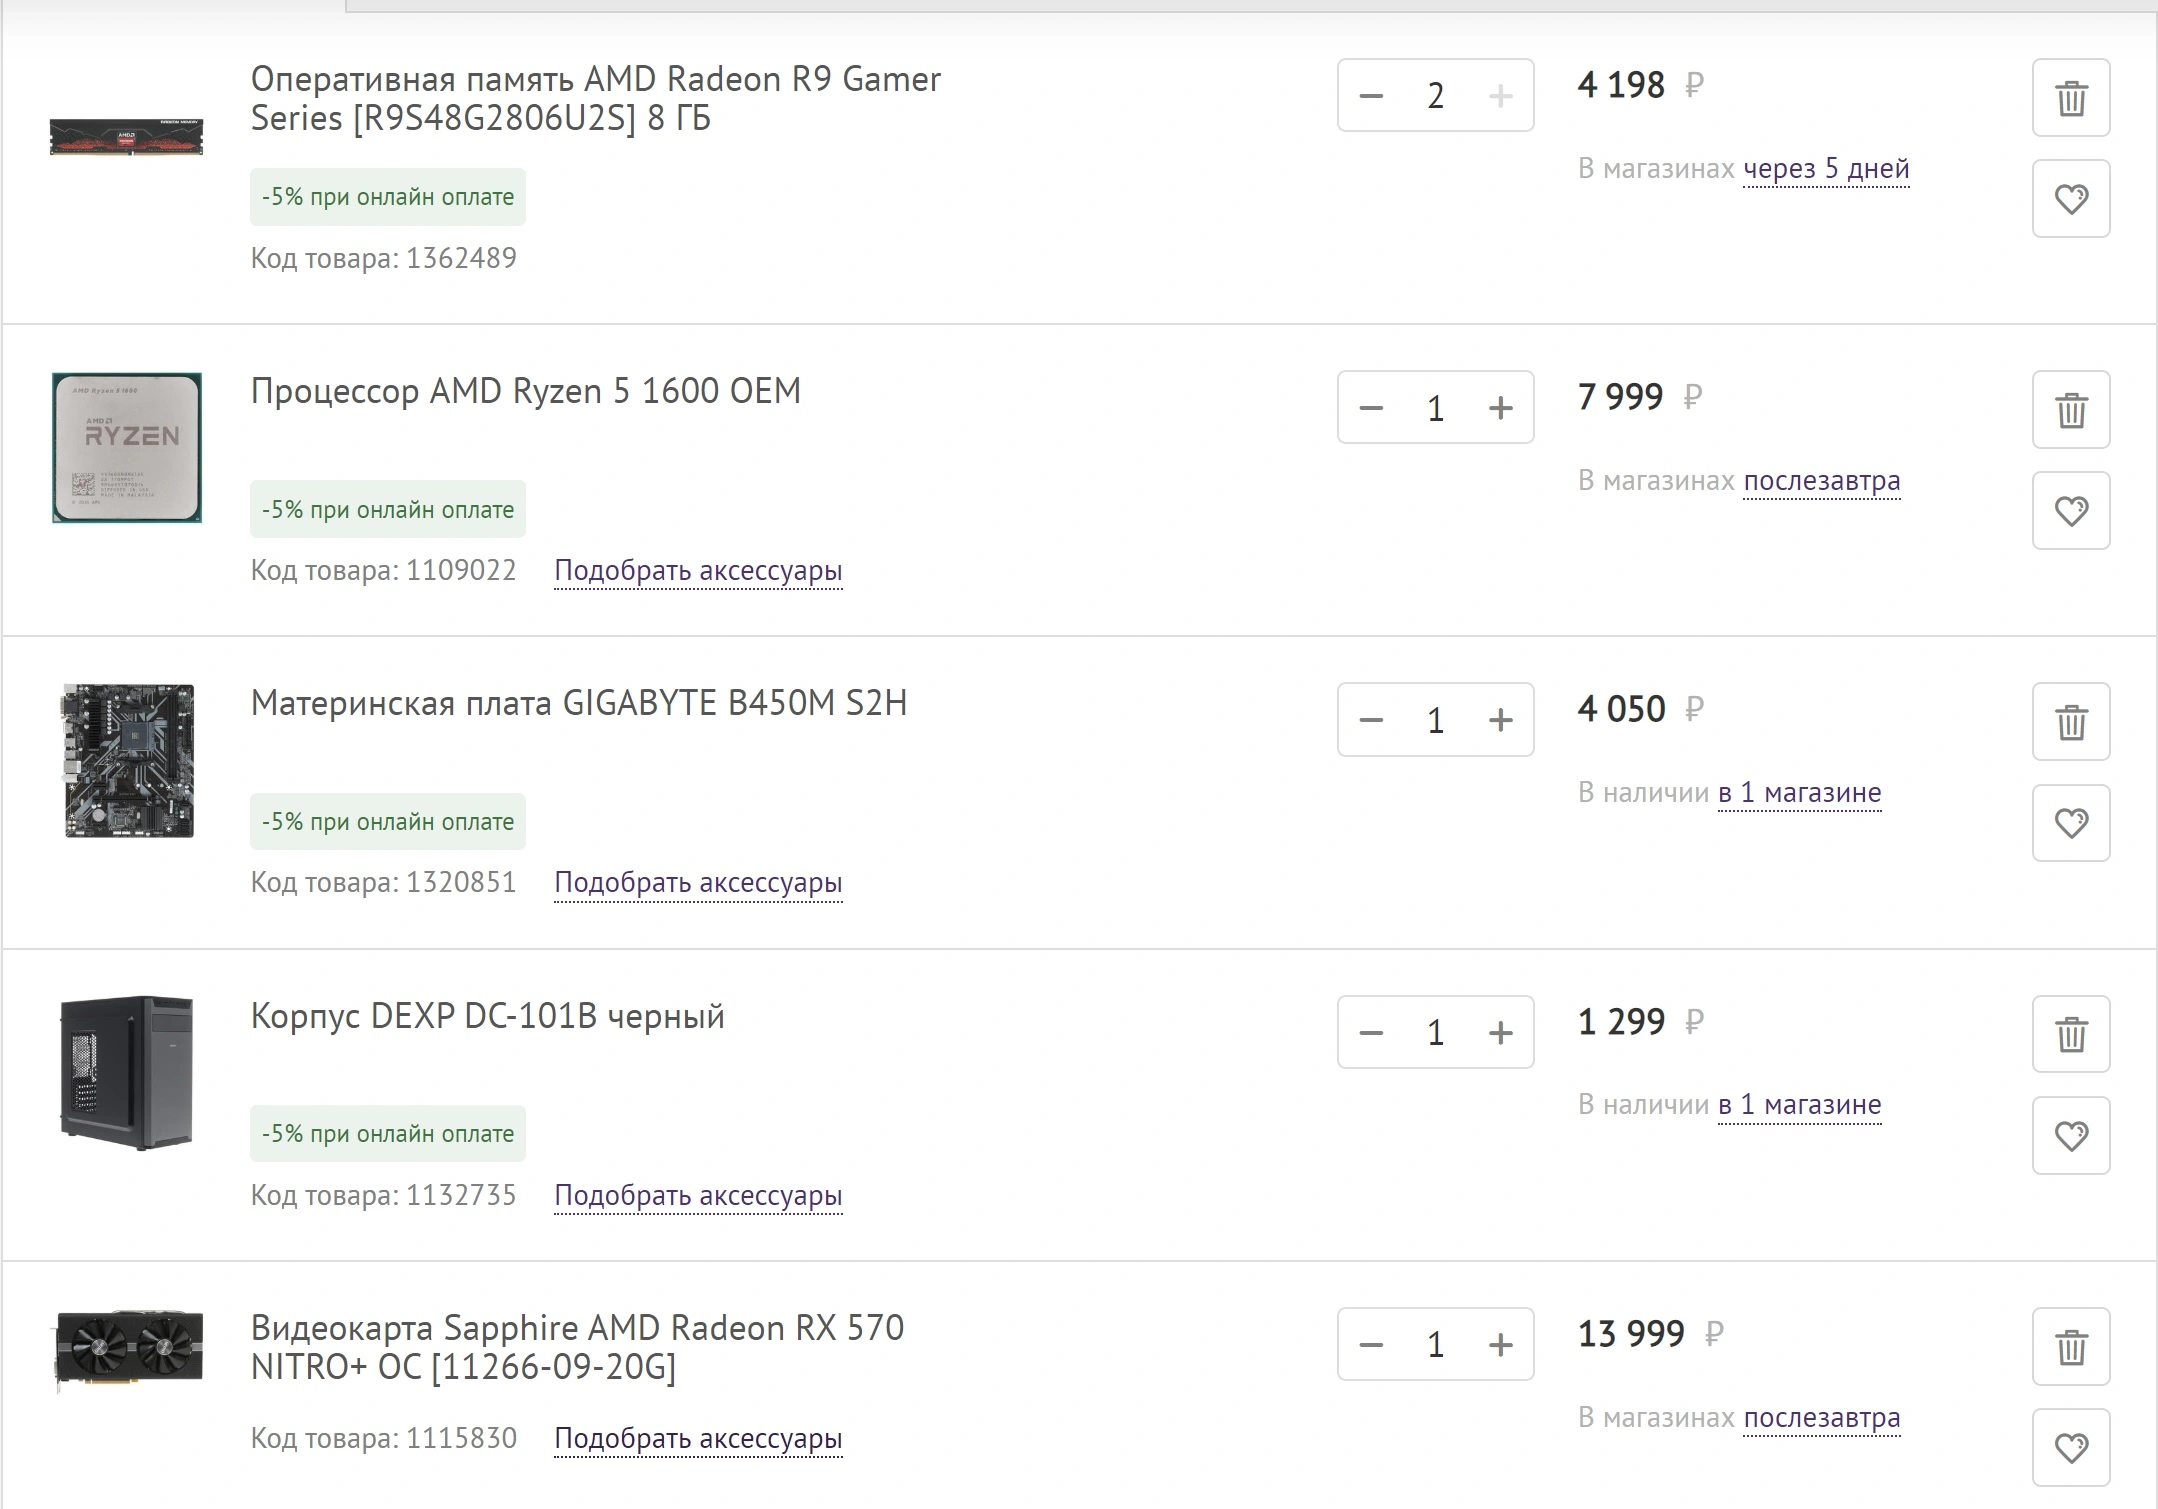Add Sapphire RX 570 card to wishlist
2158x1509 pixels.
point(2071,1448)
